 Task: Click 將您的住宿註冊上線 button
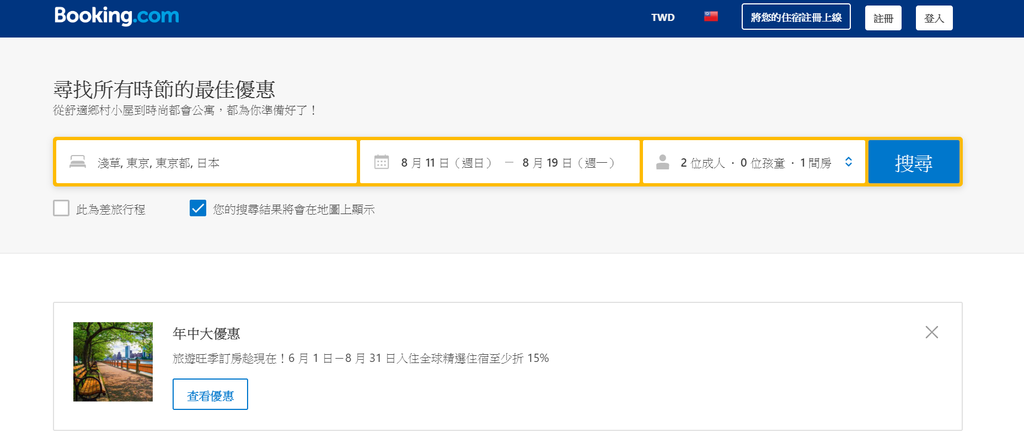[x=796, y=17]
